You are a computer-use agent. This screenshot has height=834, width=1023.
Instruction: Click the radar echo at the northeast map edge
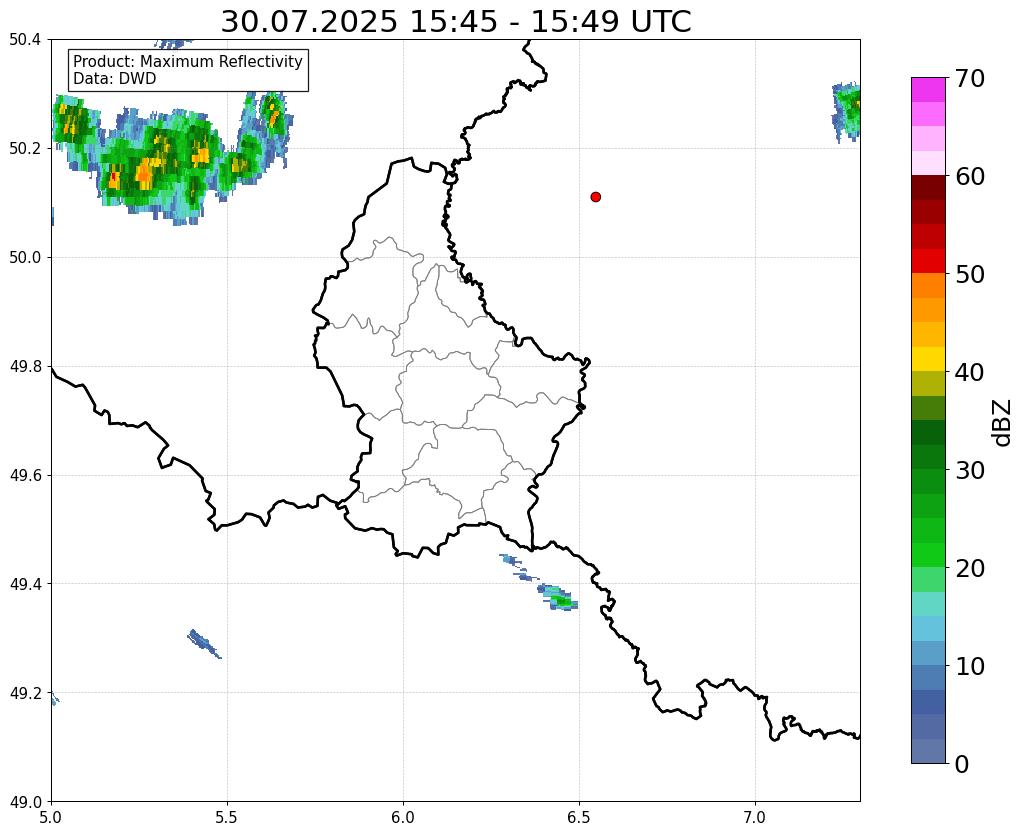(x=846, y=111)
